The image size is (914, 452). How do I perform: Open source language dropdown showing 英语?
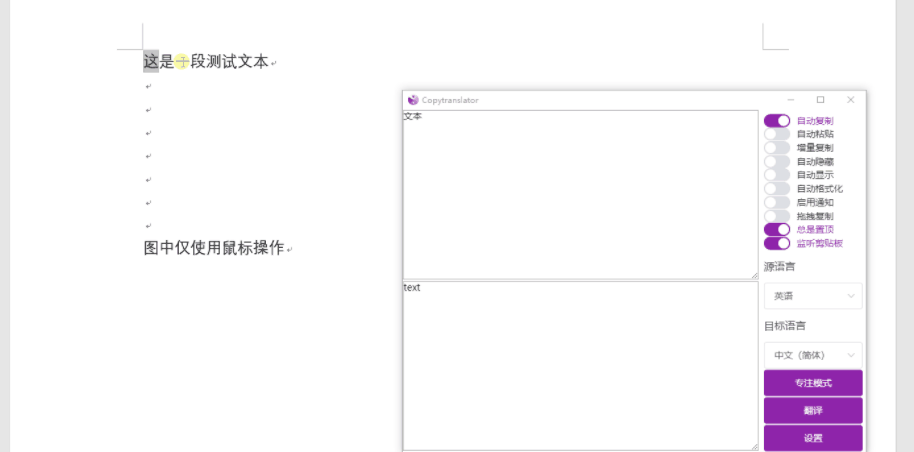813,296
